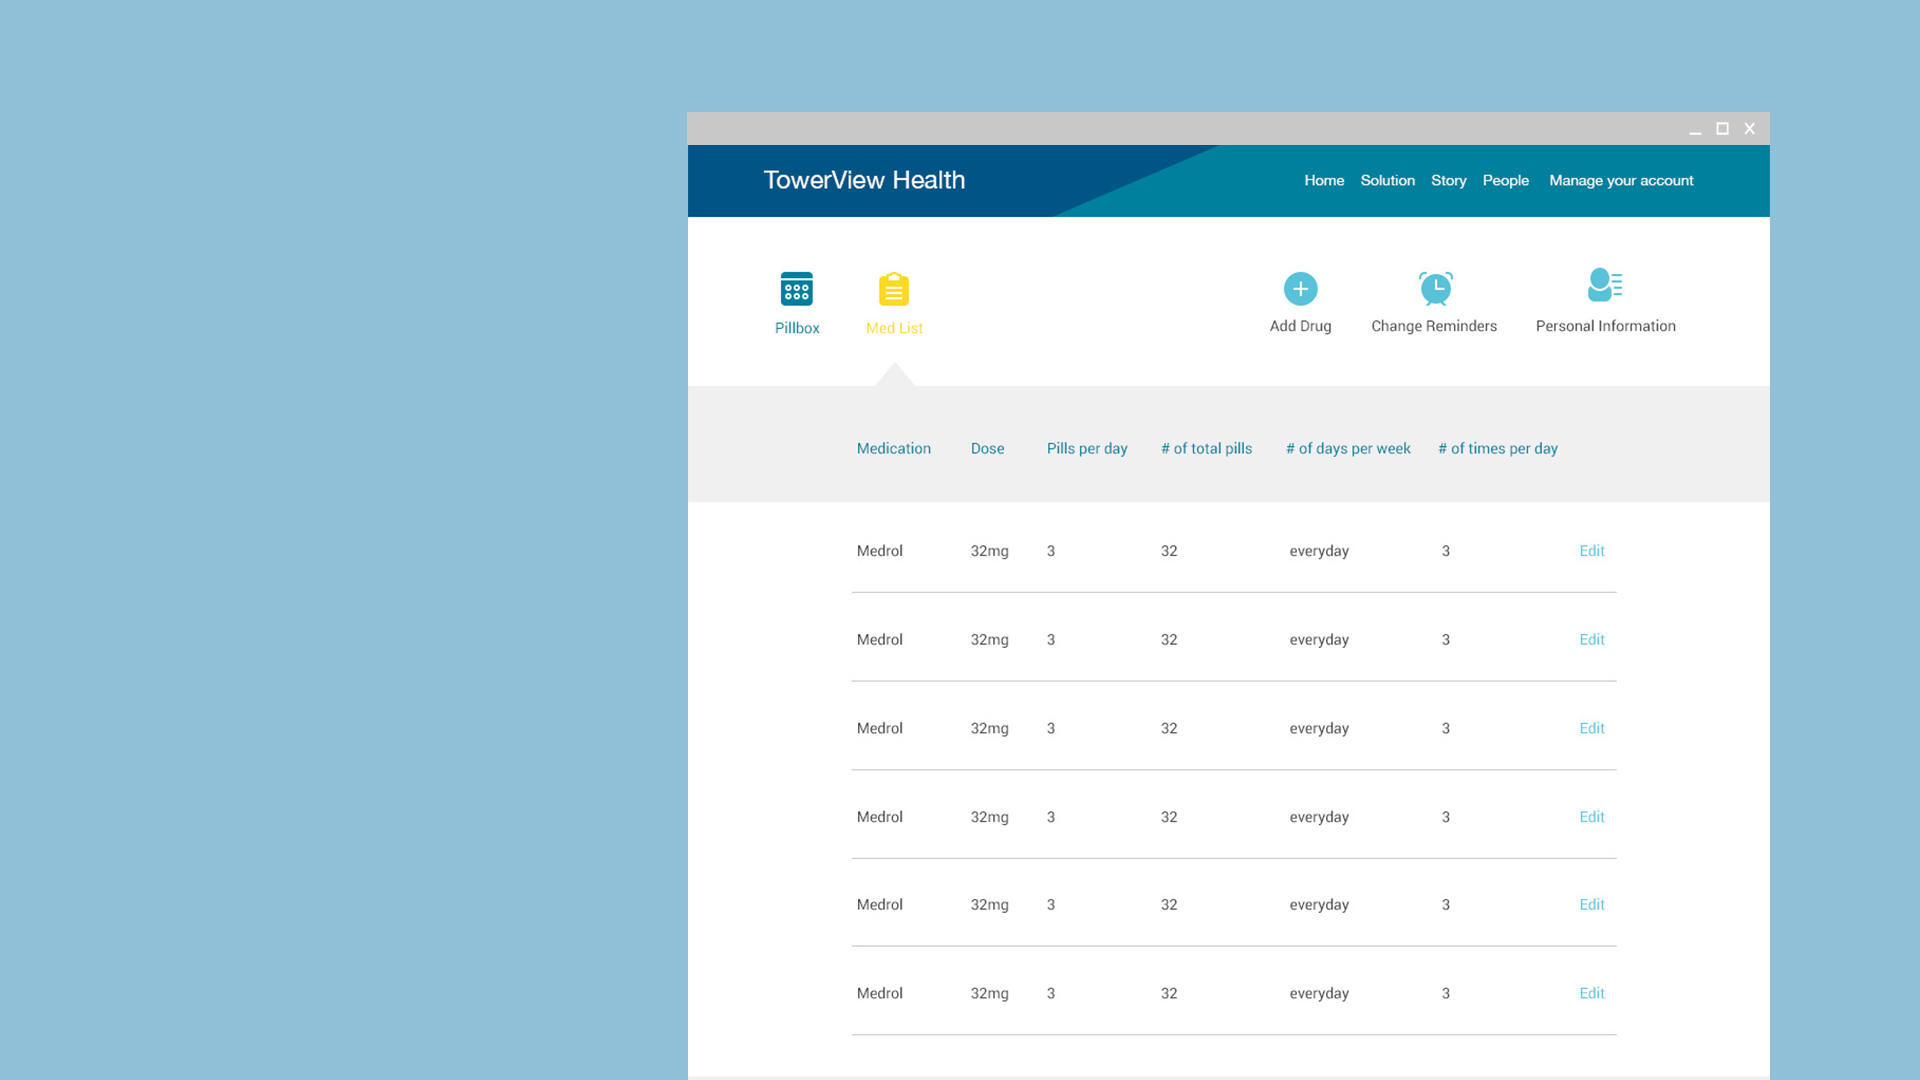This screenshot has width=1920, height=1080.
Task: Click Manage your account link
Action: point(1620,181)
